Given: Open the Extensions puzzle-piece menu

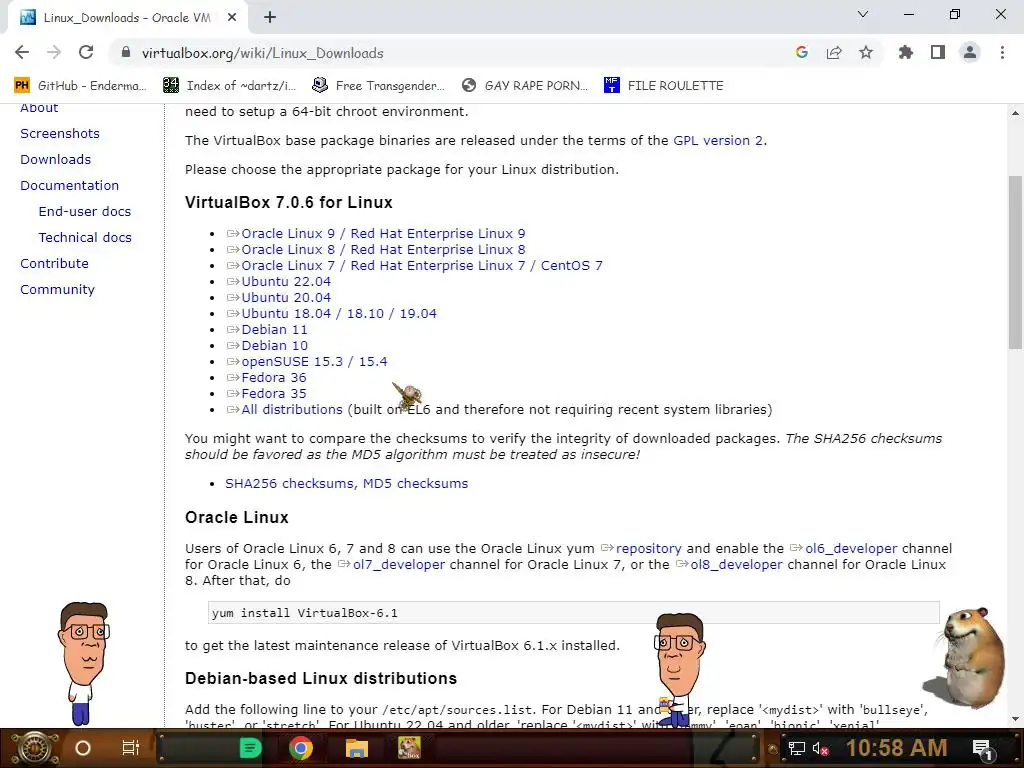Looking at the screenshot, I should pos(905,52).
